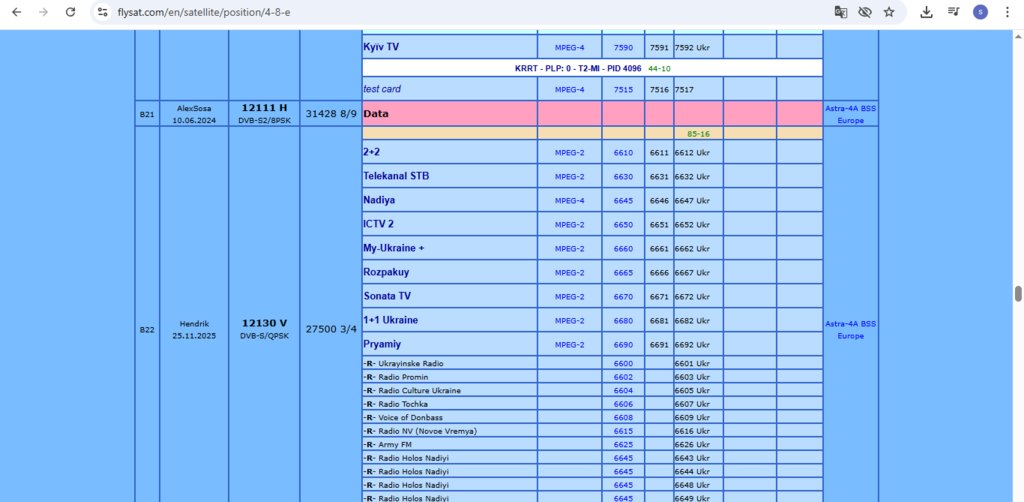
Task: Open site information icon in address bar
Action: point(102,12)
